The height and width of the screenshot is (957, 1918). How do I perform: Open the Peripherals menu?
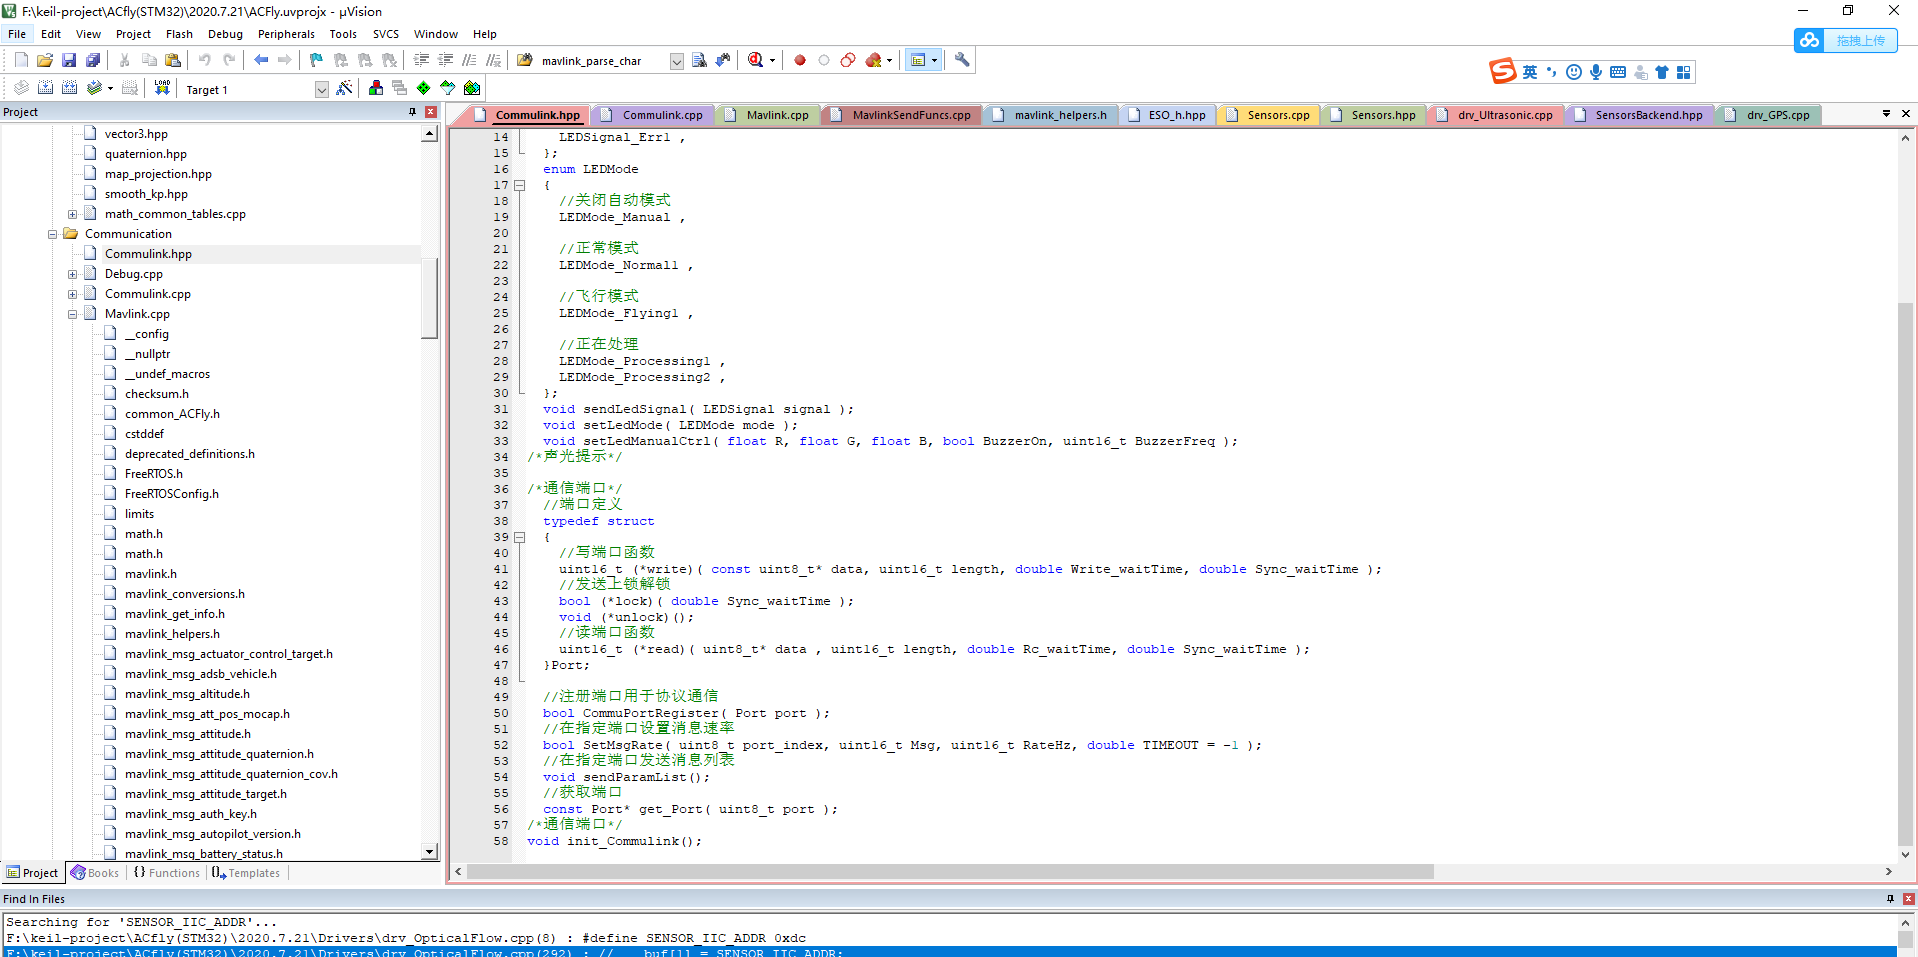click(286, 34)
